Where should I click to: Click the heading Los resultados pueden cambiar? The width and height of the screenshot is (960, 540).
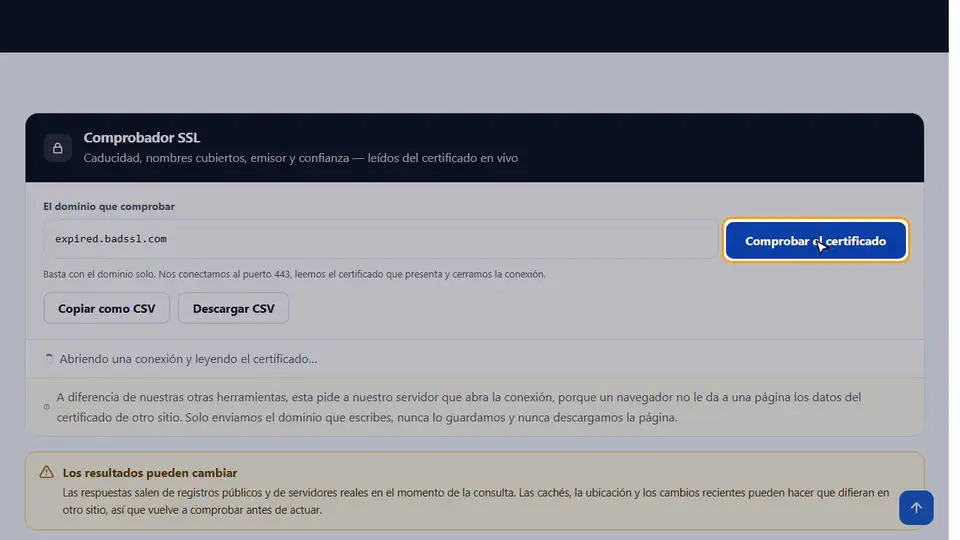(150, 473)
